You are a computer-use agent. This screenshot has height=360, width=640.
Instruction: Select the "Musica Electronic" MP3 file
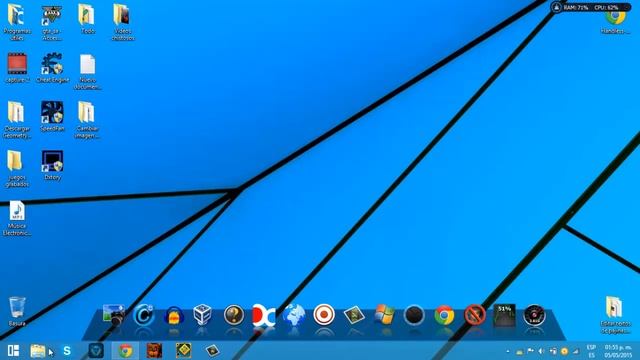pos(17,218)
